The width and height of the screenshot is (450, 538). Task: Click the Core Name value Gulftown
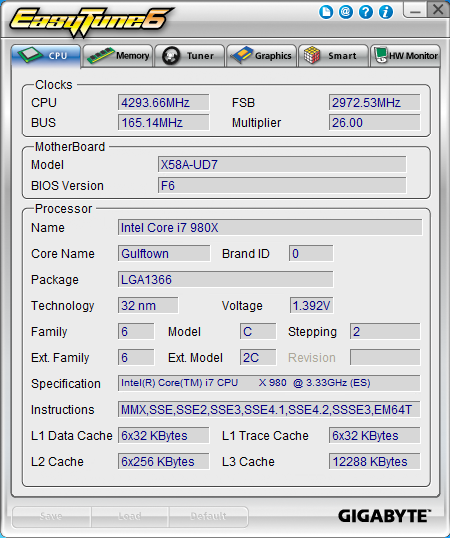pos(164,254)
